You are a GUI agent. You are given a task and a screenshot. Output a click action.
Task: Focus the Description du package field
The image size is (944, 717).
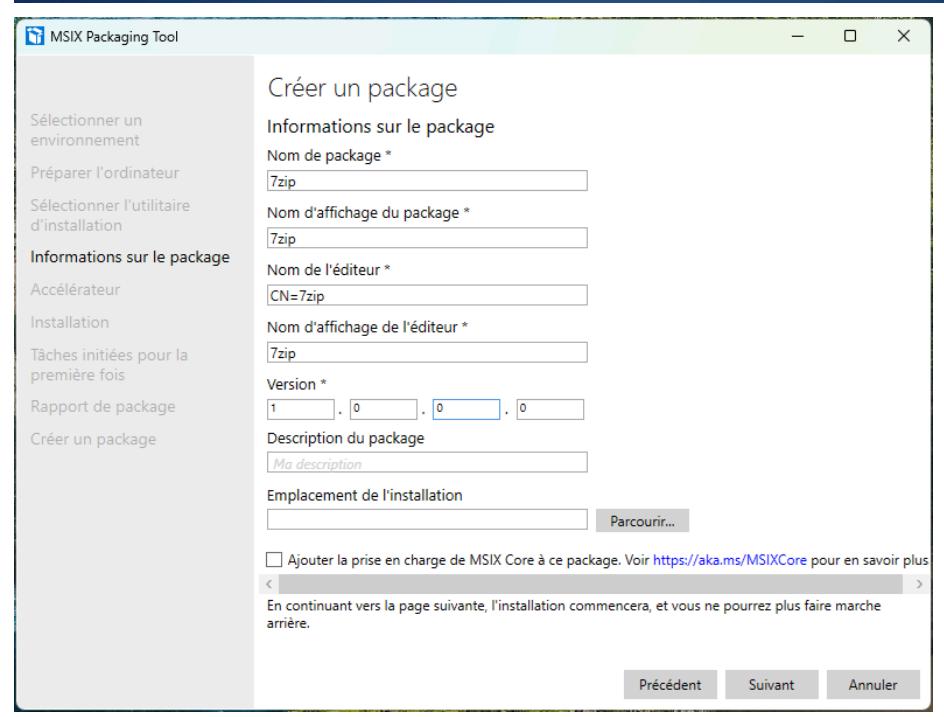(427, 462)
